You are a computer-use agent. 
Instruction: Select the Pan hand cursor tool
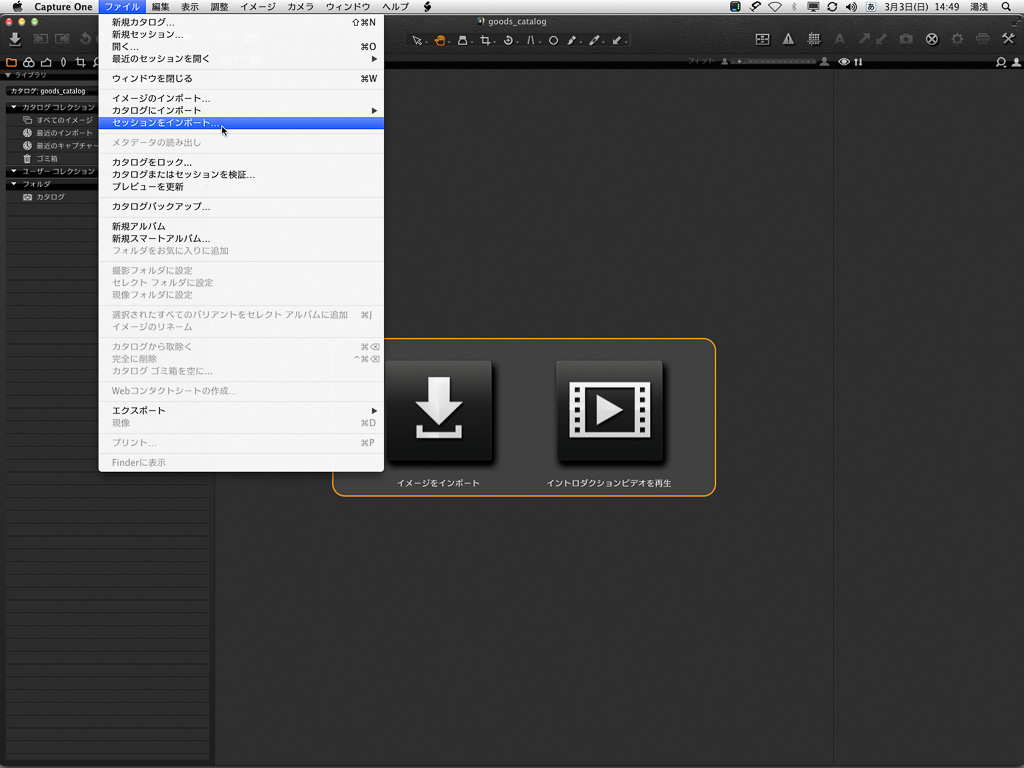[439, 40]
